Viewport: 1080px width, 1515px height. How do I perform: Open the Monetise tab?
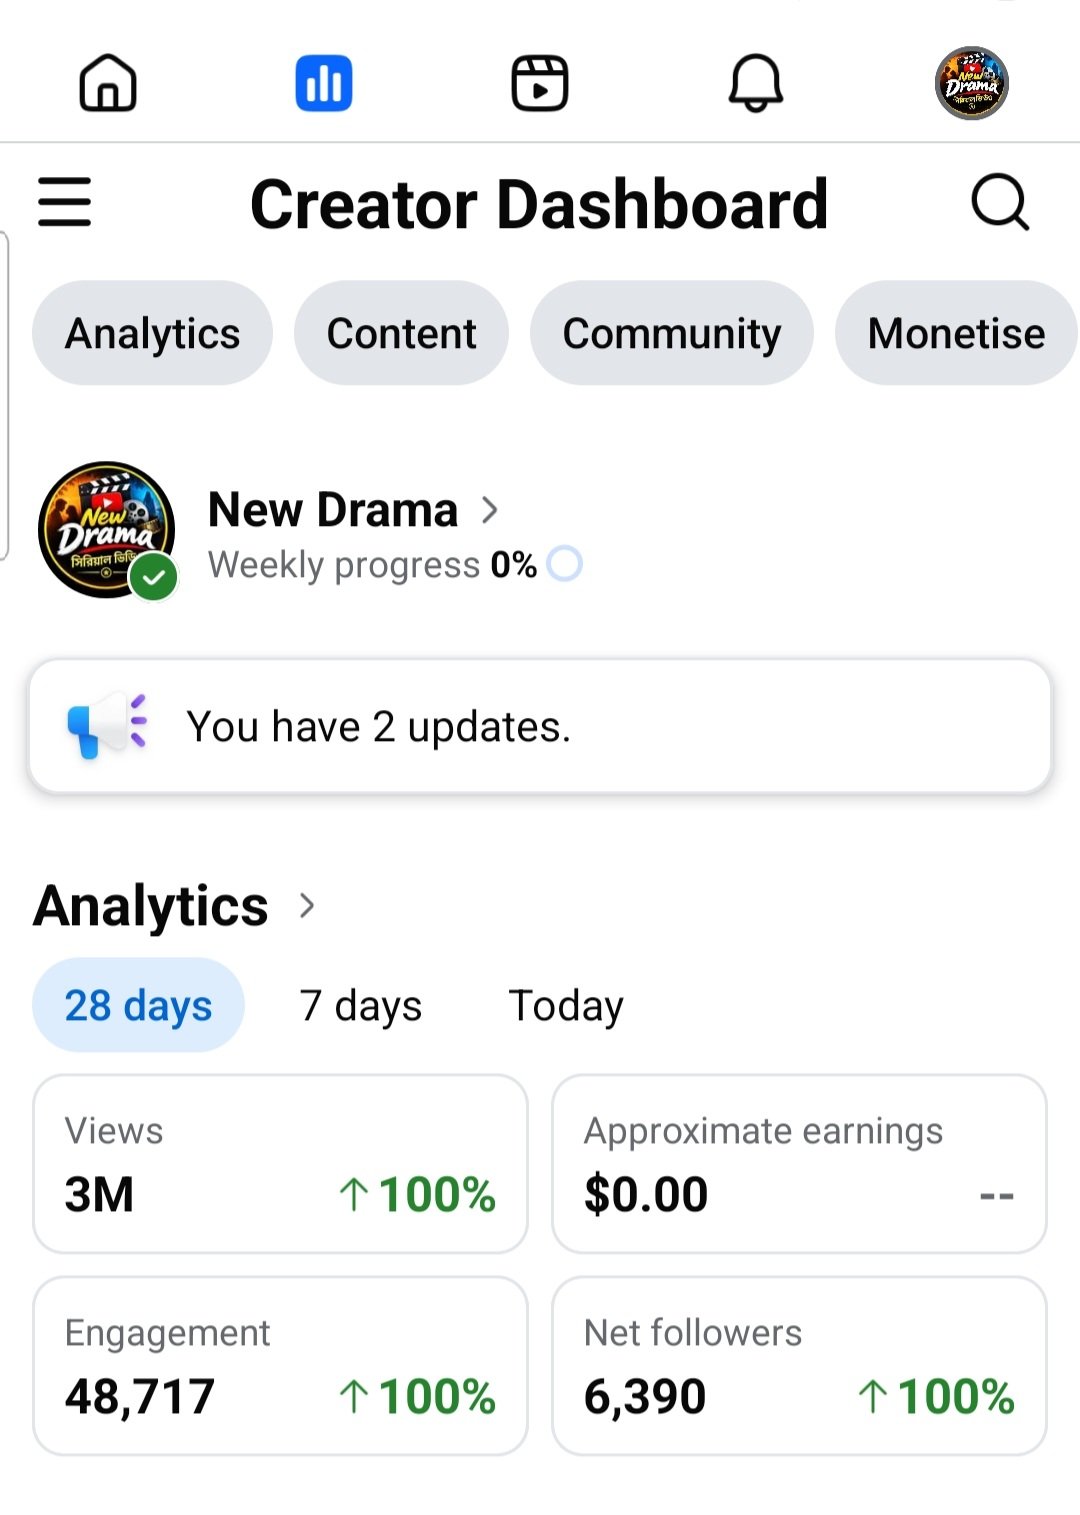(x=957, y=333)
